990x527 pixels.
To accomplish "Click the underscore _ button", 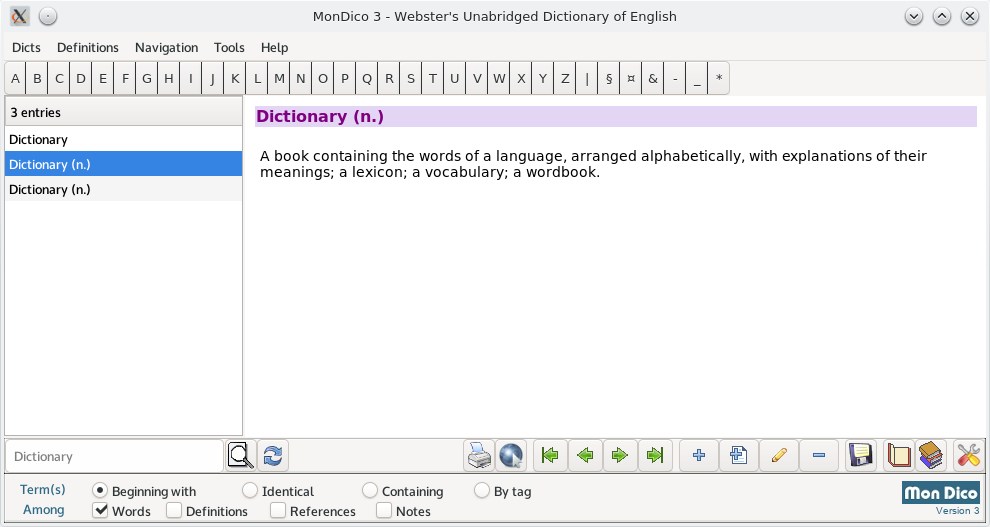I will coord(696,78).
